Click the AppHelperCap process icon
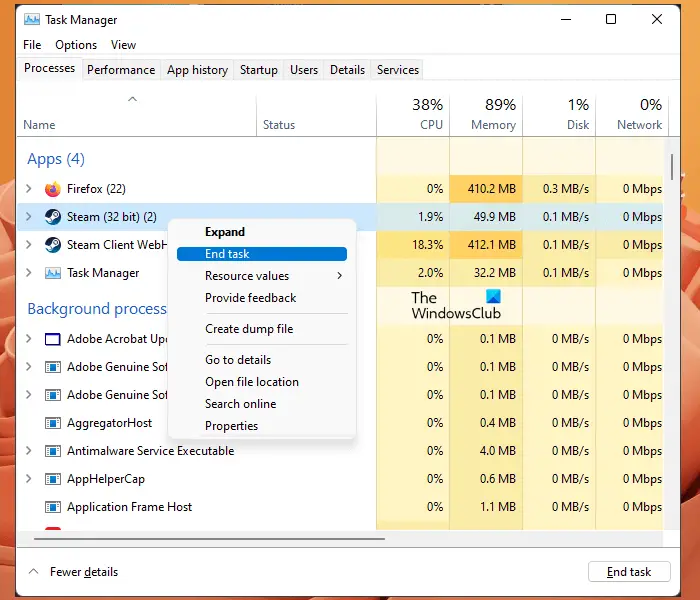Image resolution: width=700 pixels, height=600 pixels. [53, 479]
